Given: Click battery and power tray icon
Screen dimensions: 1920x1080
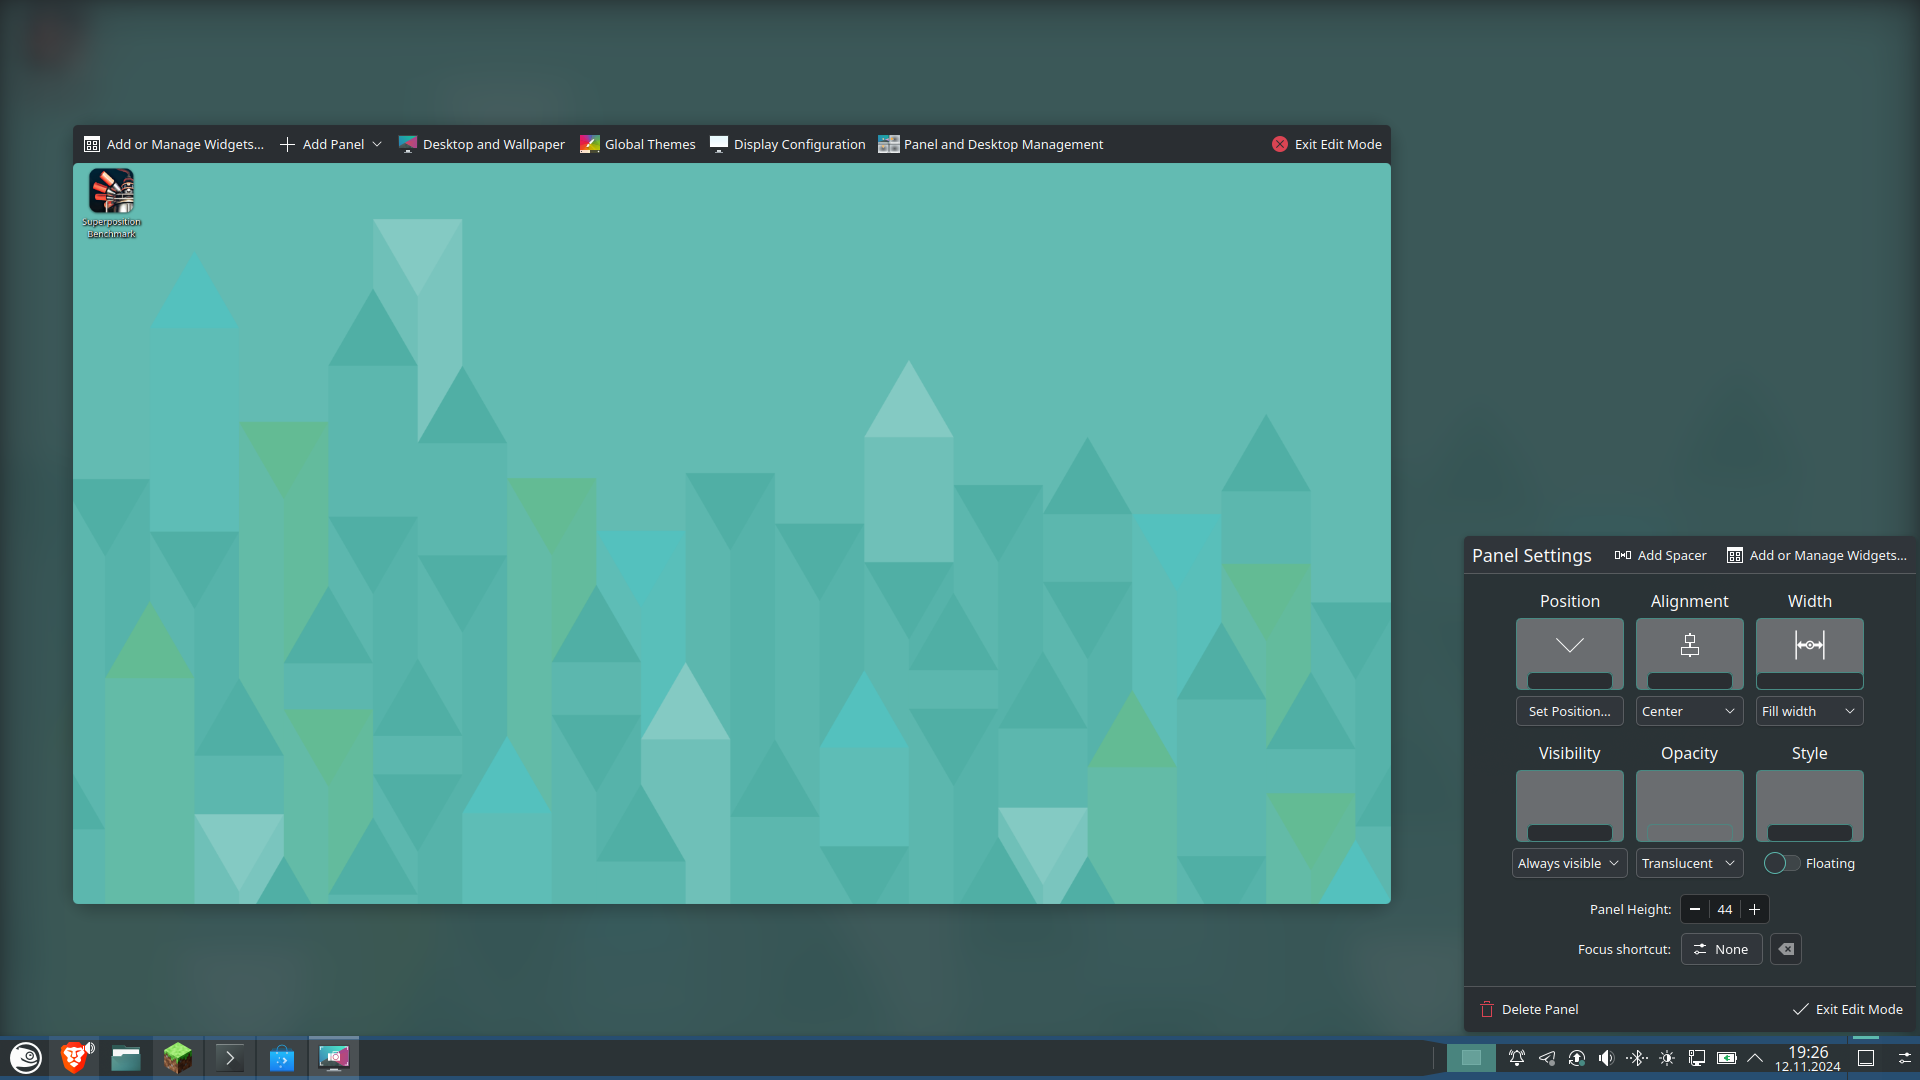Looking at the screenshot, I should [1727, 1058].
